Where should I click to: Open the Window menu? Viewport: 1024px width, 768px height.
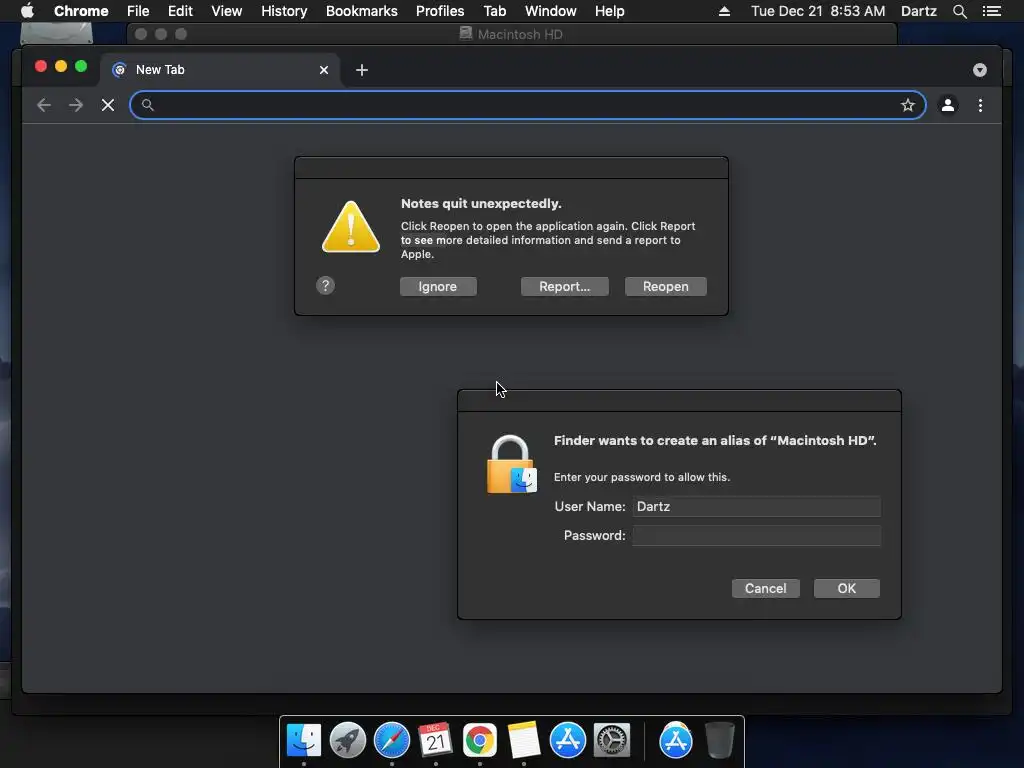tap(551, 11)
